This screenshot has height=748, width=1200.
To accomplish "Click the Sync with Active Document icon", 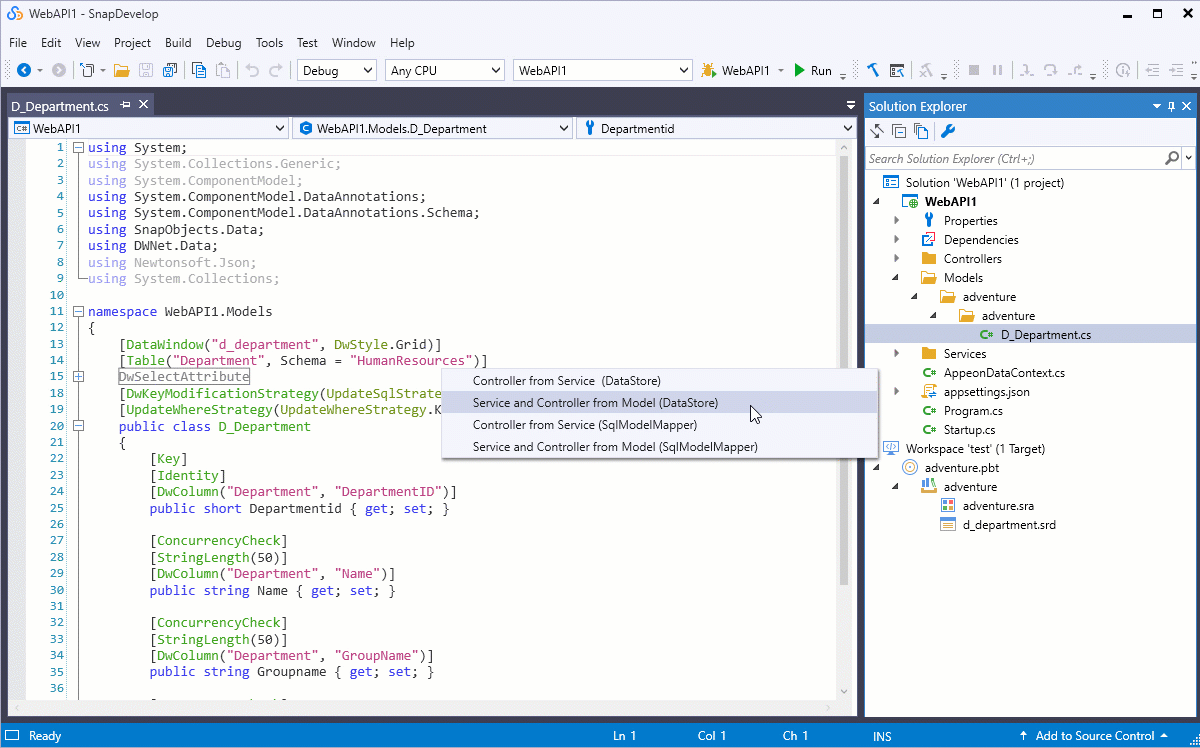I will (878, 131).
